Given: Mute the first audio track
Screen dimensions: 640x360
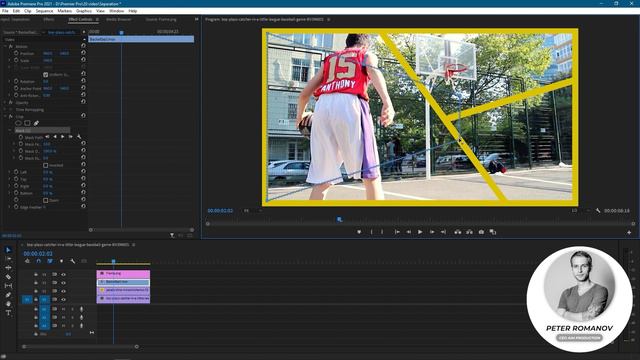Looking at the screenshot, I should [63, 309].
